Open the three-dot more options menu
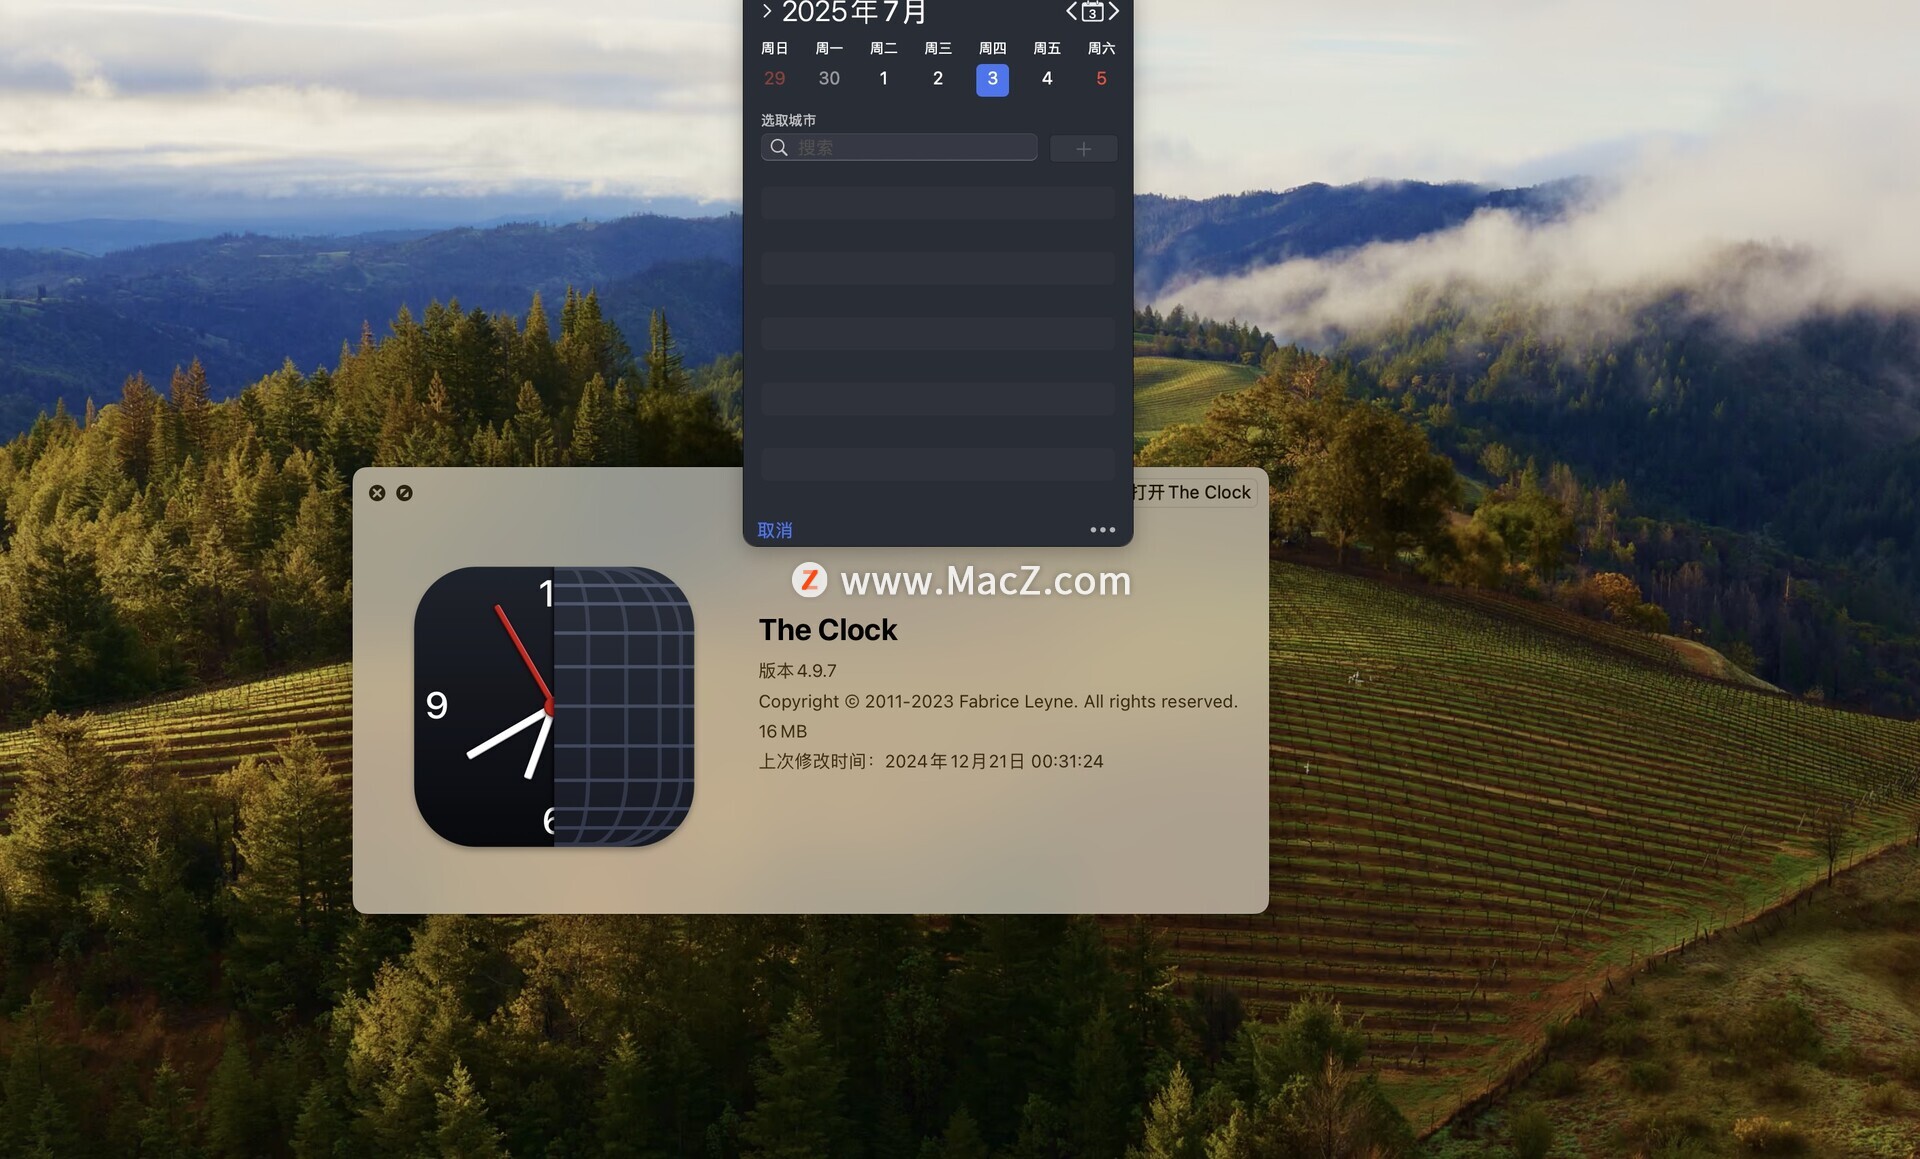This screenshot has width=1920, height=1159. [1102, 530]
